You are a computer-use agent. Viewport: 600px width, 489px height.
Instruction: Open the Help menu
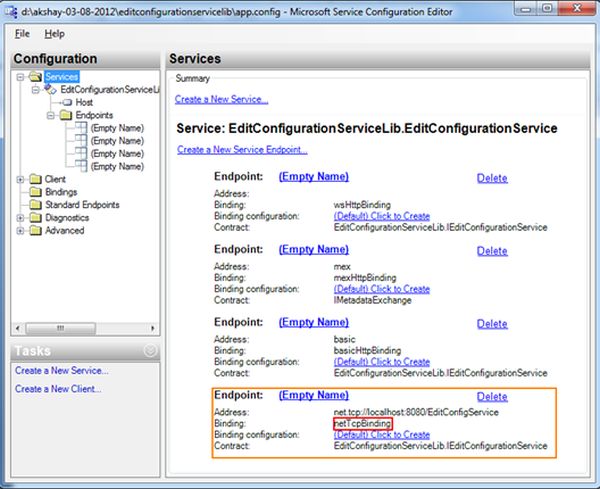point(54,34)
